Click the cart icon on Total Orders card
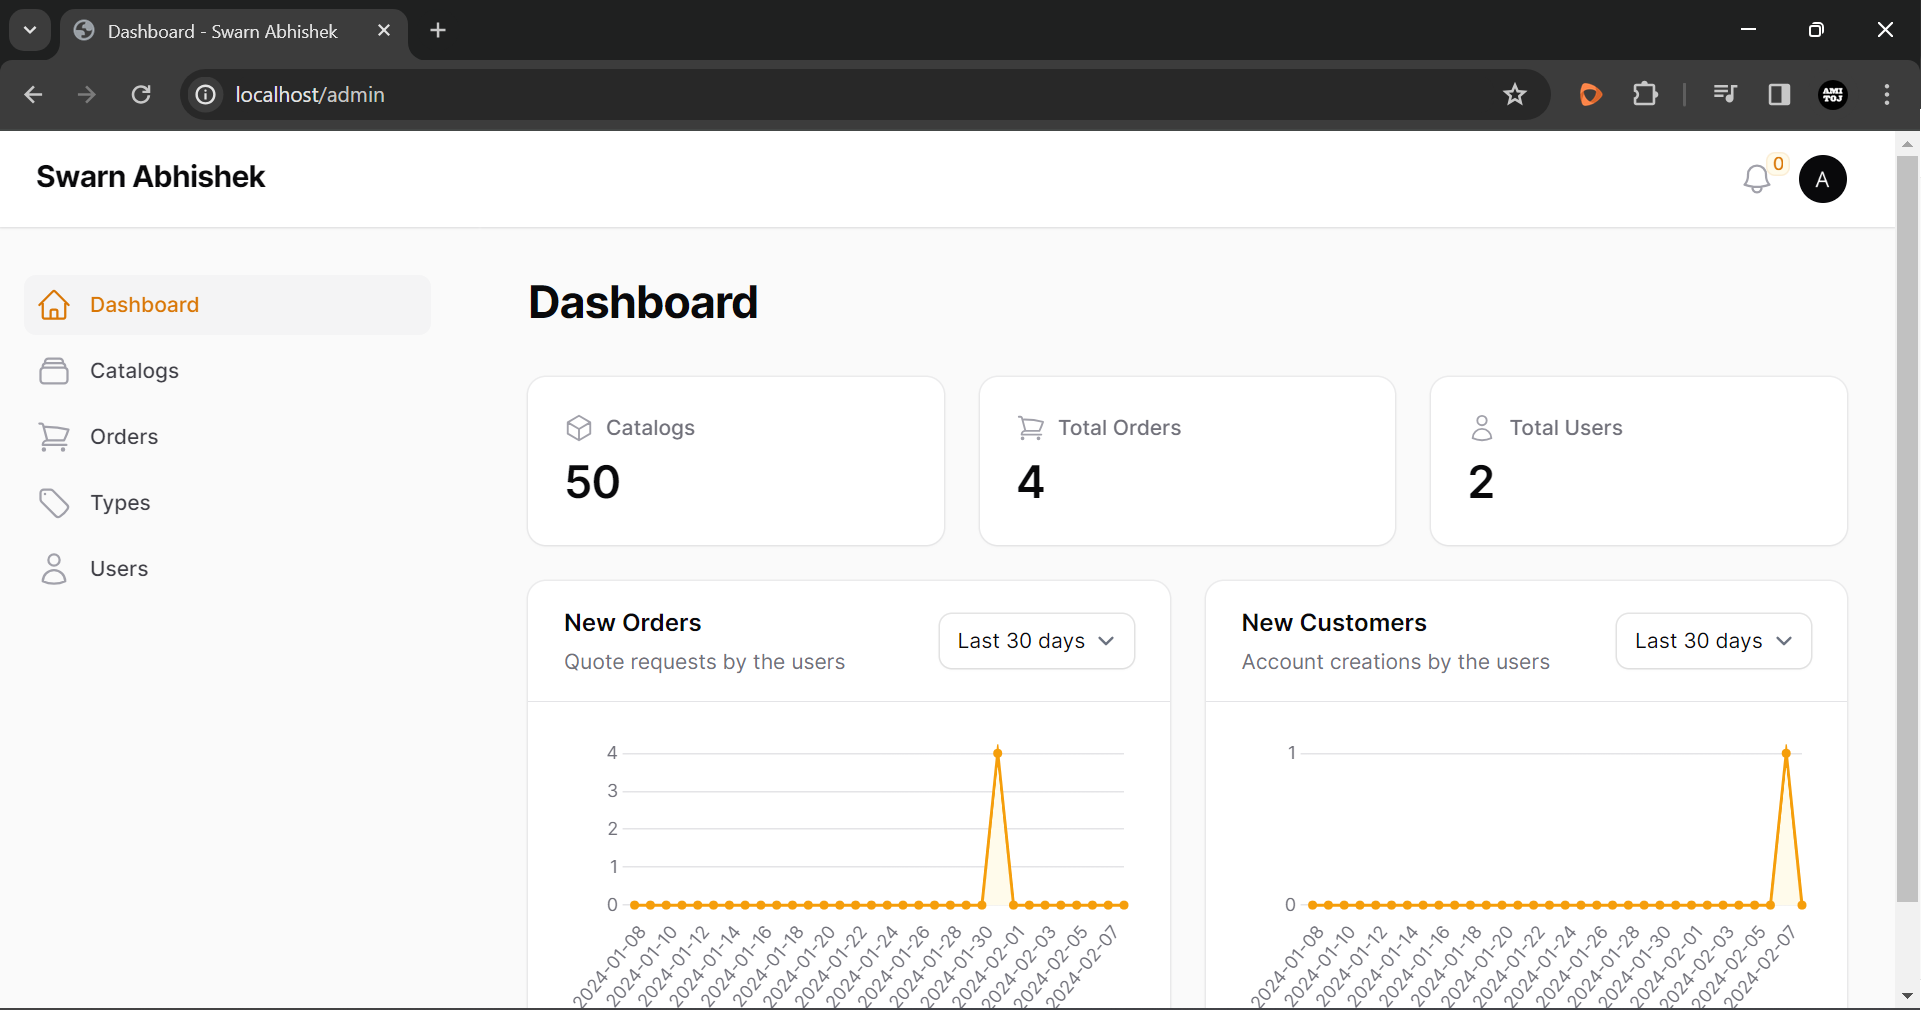Image resolution: width=1921 pixels, height=1010 pixels. [1031, 428]
